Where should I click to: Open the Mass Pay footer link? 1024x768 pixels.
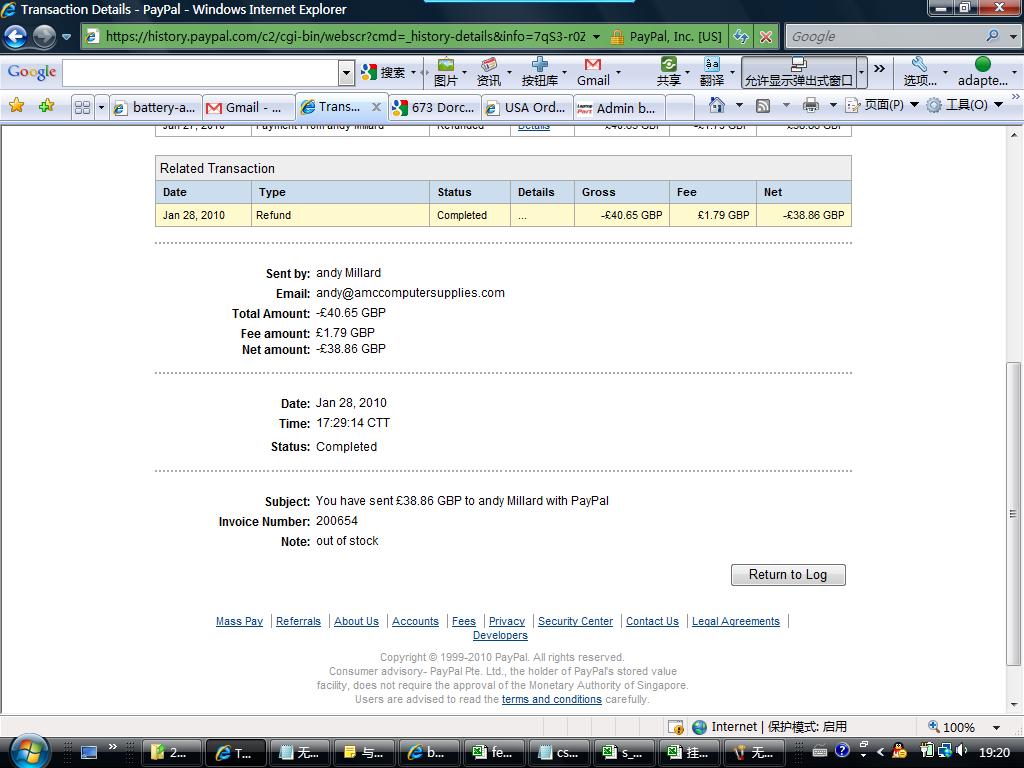pos(239,621)
